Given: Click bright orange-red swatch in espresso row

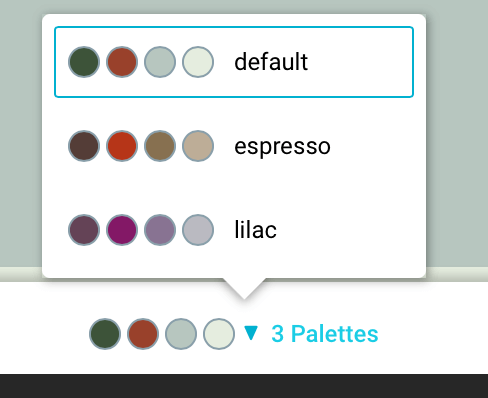Looking at the screenshot, I should (122, 146).
